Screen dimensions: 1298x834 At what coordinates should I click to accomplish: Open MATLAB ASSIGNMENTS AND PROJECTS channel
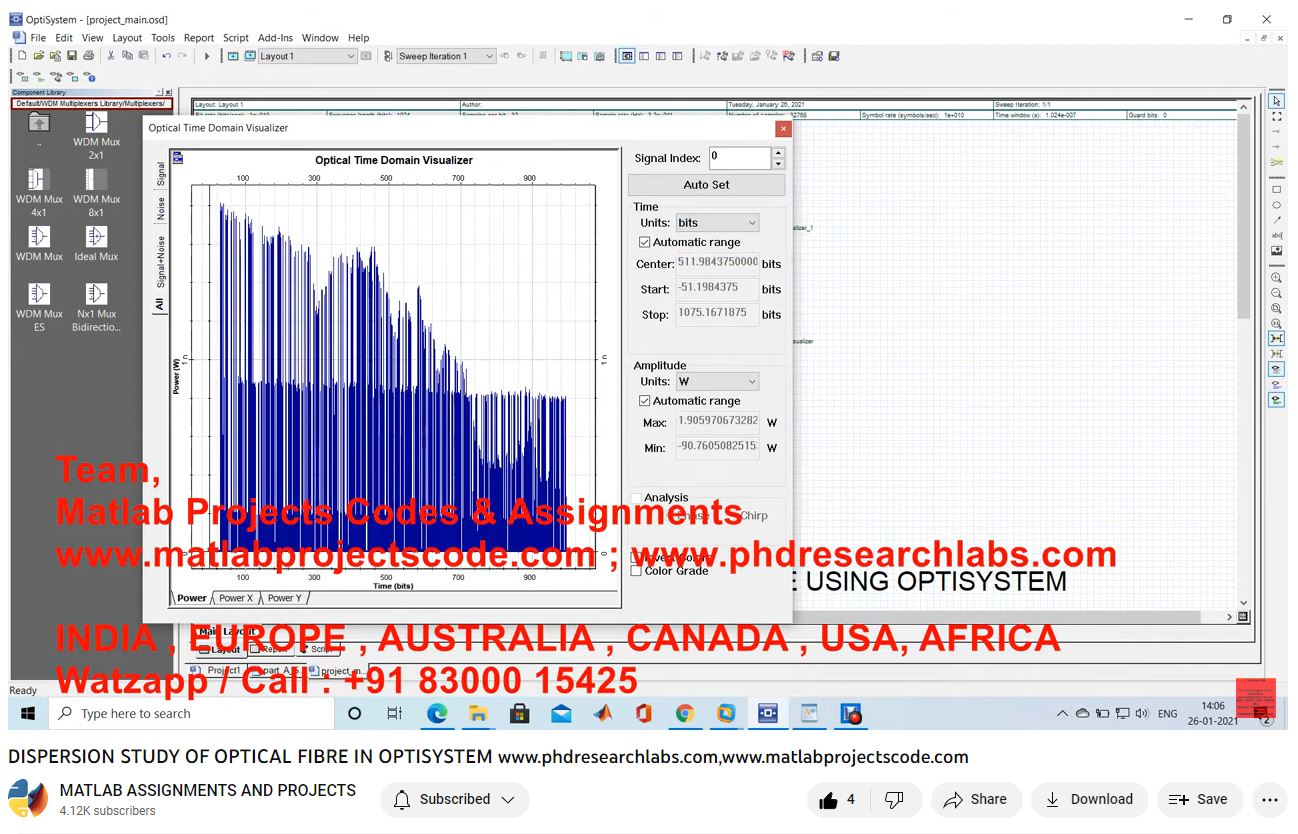coord(207,790)
